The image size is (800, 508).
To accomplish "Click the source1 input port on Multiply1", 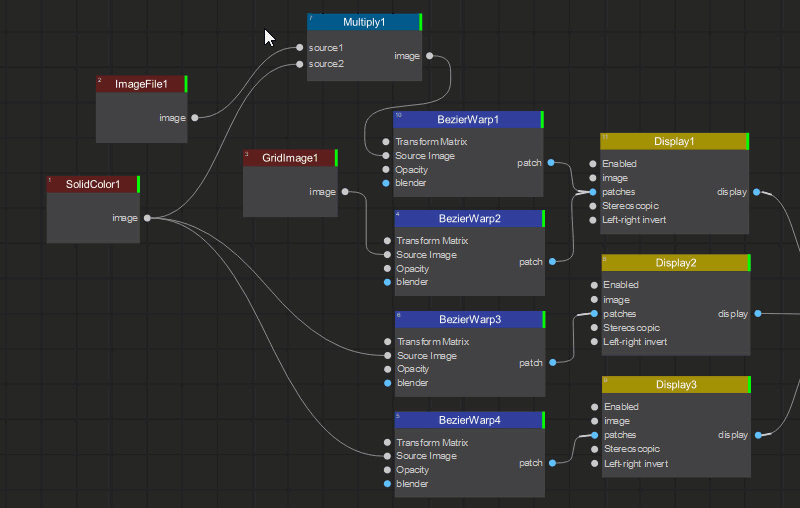I will (x=299, y=47).
